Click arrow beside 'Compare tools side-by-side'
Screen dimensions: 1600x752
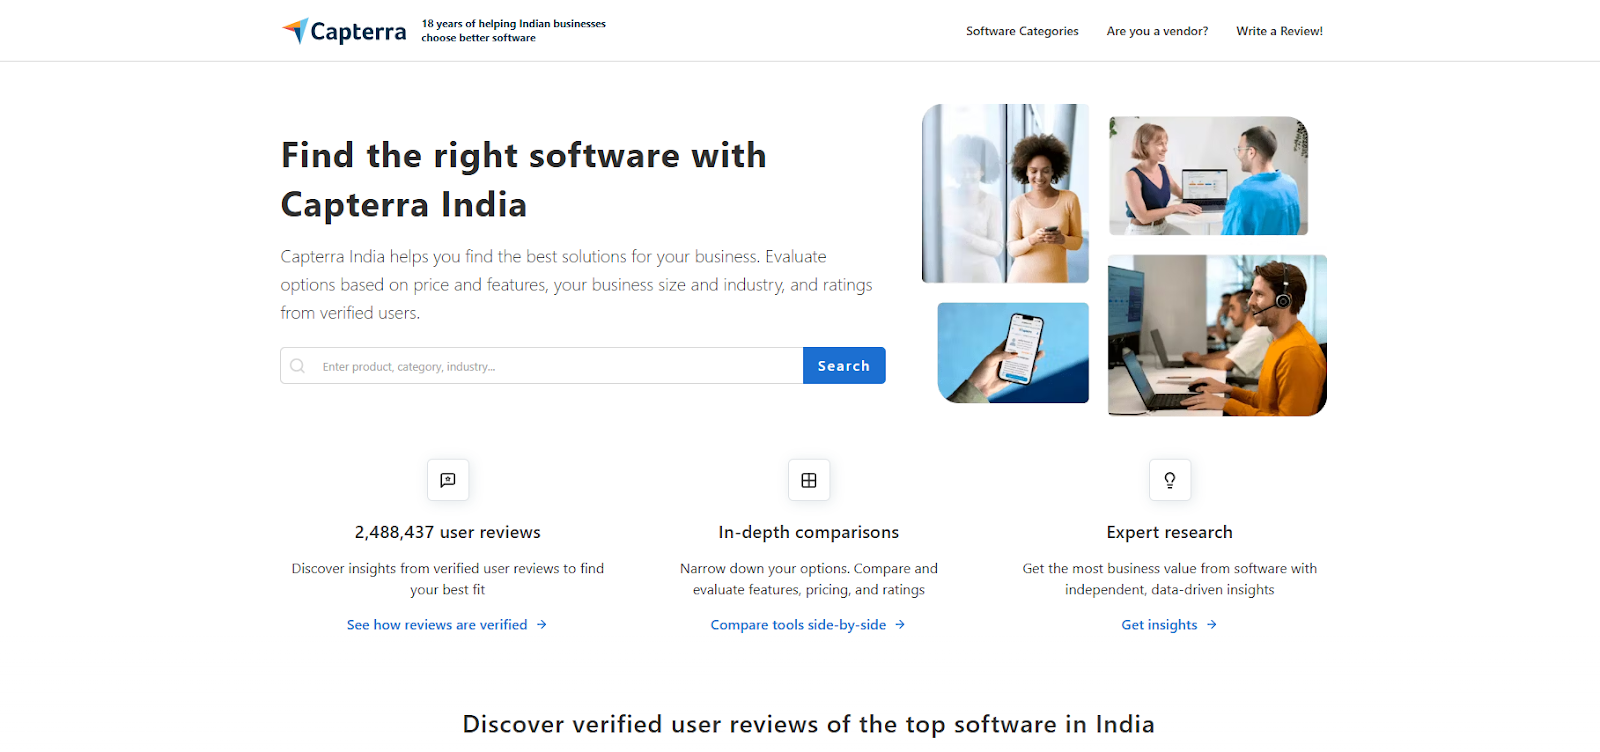pos(900,625)
